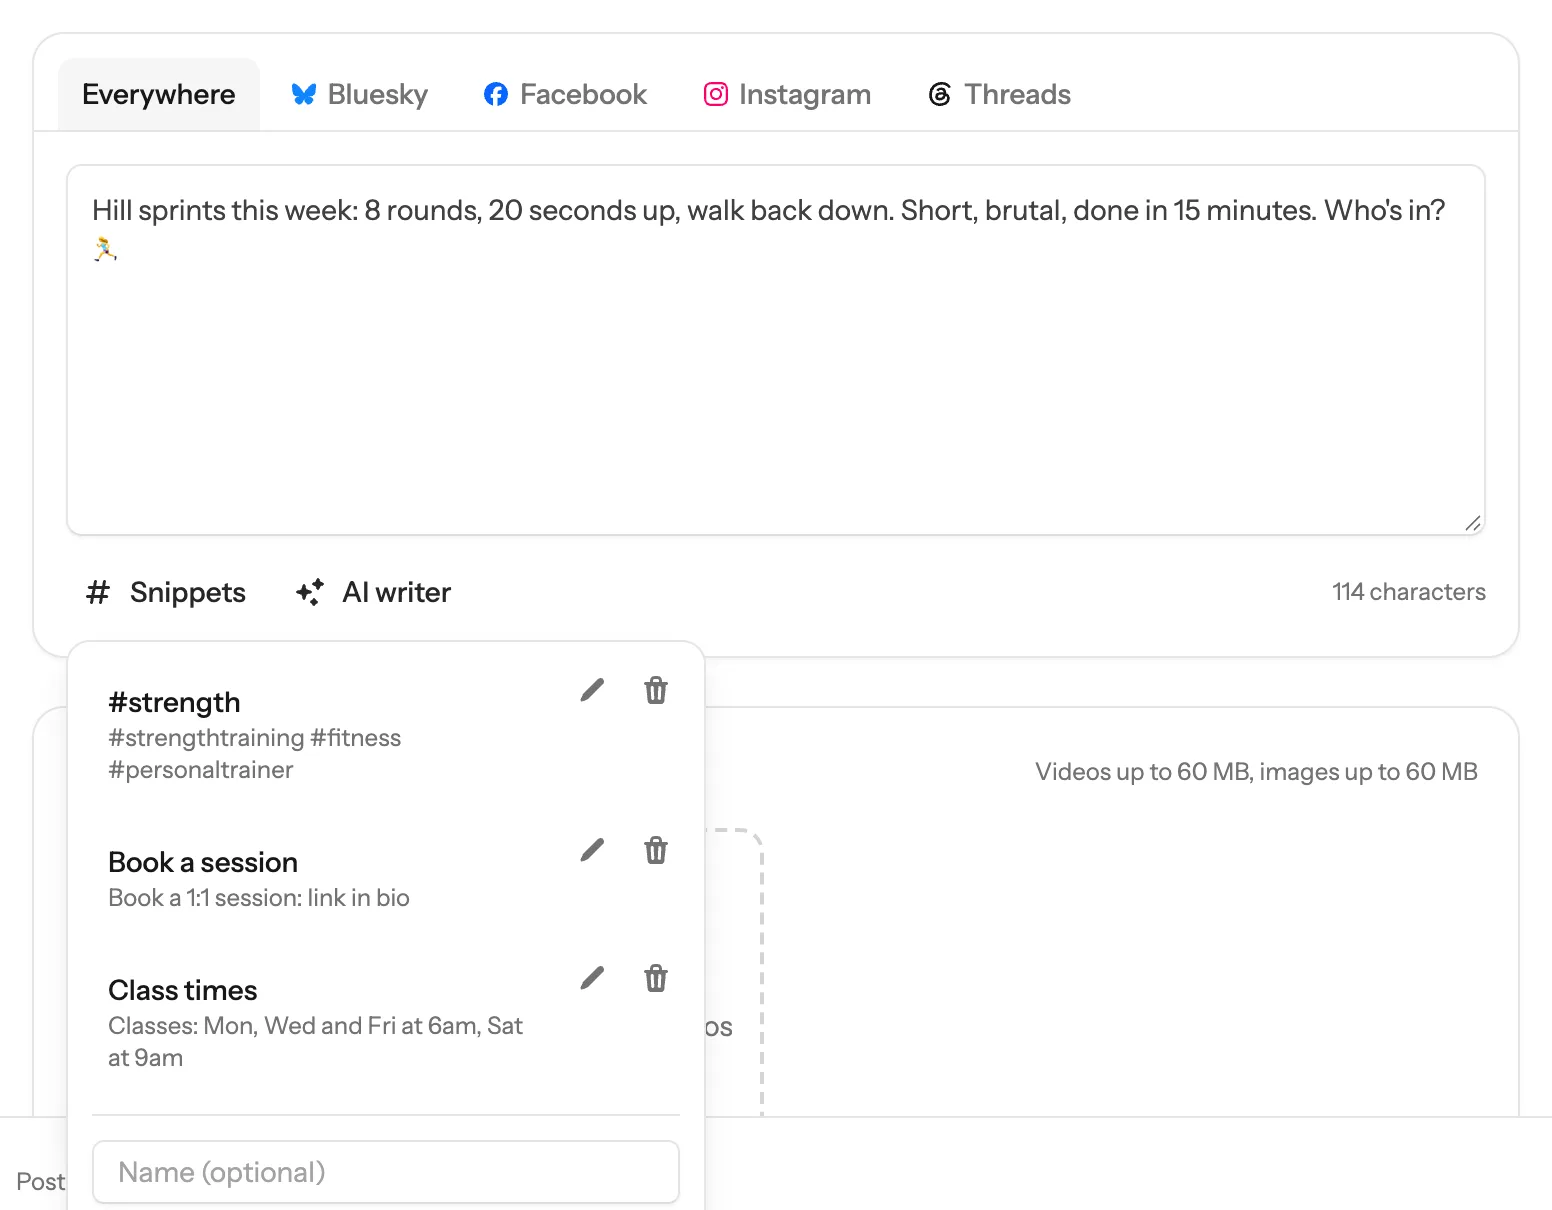Open the Instagram tab
This screenshot has height=1210, width=1552.
[x=787, y=94]
